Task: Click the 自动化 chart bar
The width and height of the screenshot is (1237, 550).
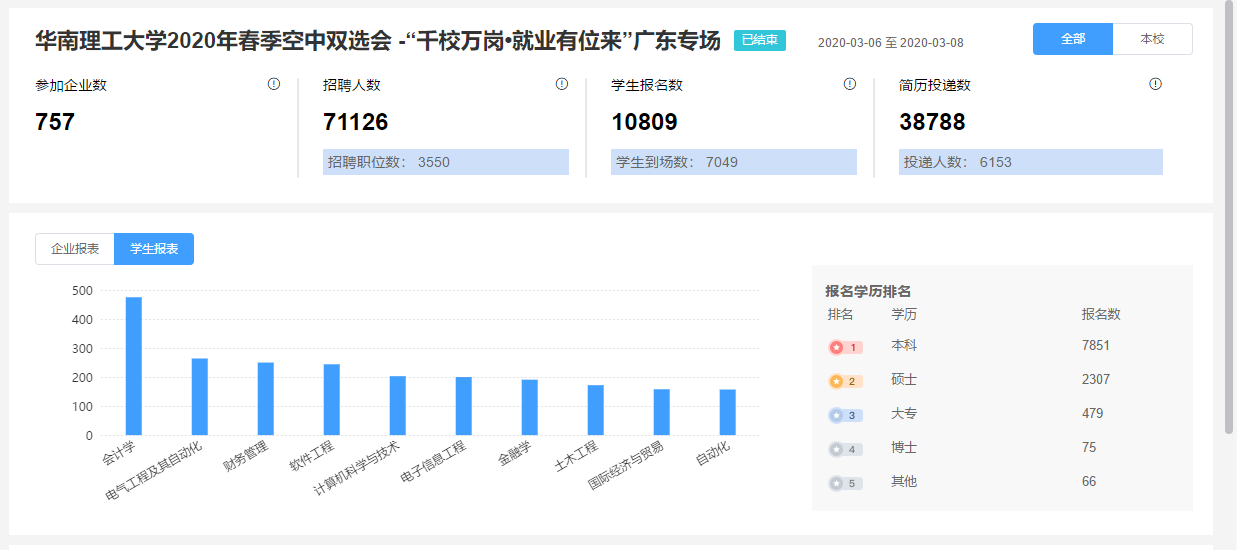Action: (x=728, y=413)
